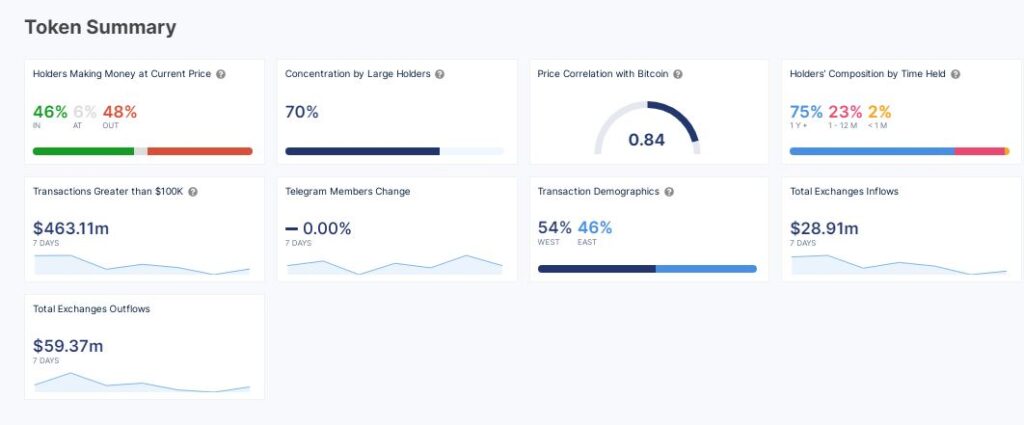Viewport: 1024px width, 425px height.
Task: Click help icon for Transaction Demographics
Action: 669,191
